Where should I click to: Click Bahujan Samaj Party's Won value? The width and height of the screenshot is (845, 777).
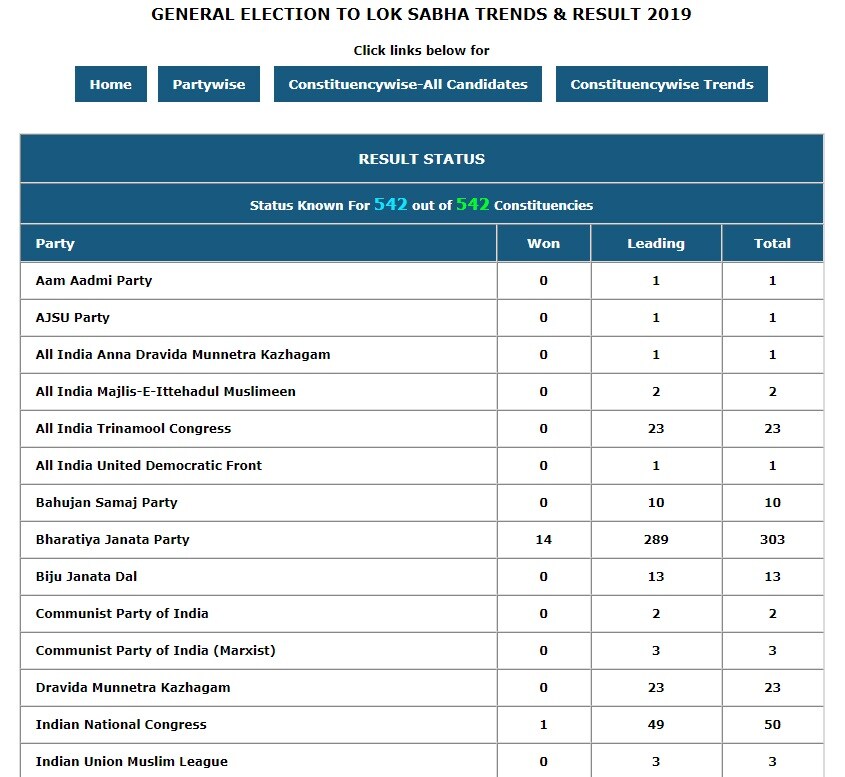(x=544, y=503)
